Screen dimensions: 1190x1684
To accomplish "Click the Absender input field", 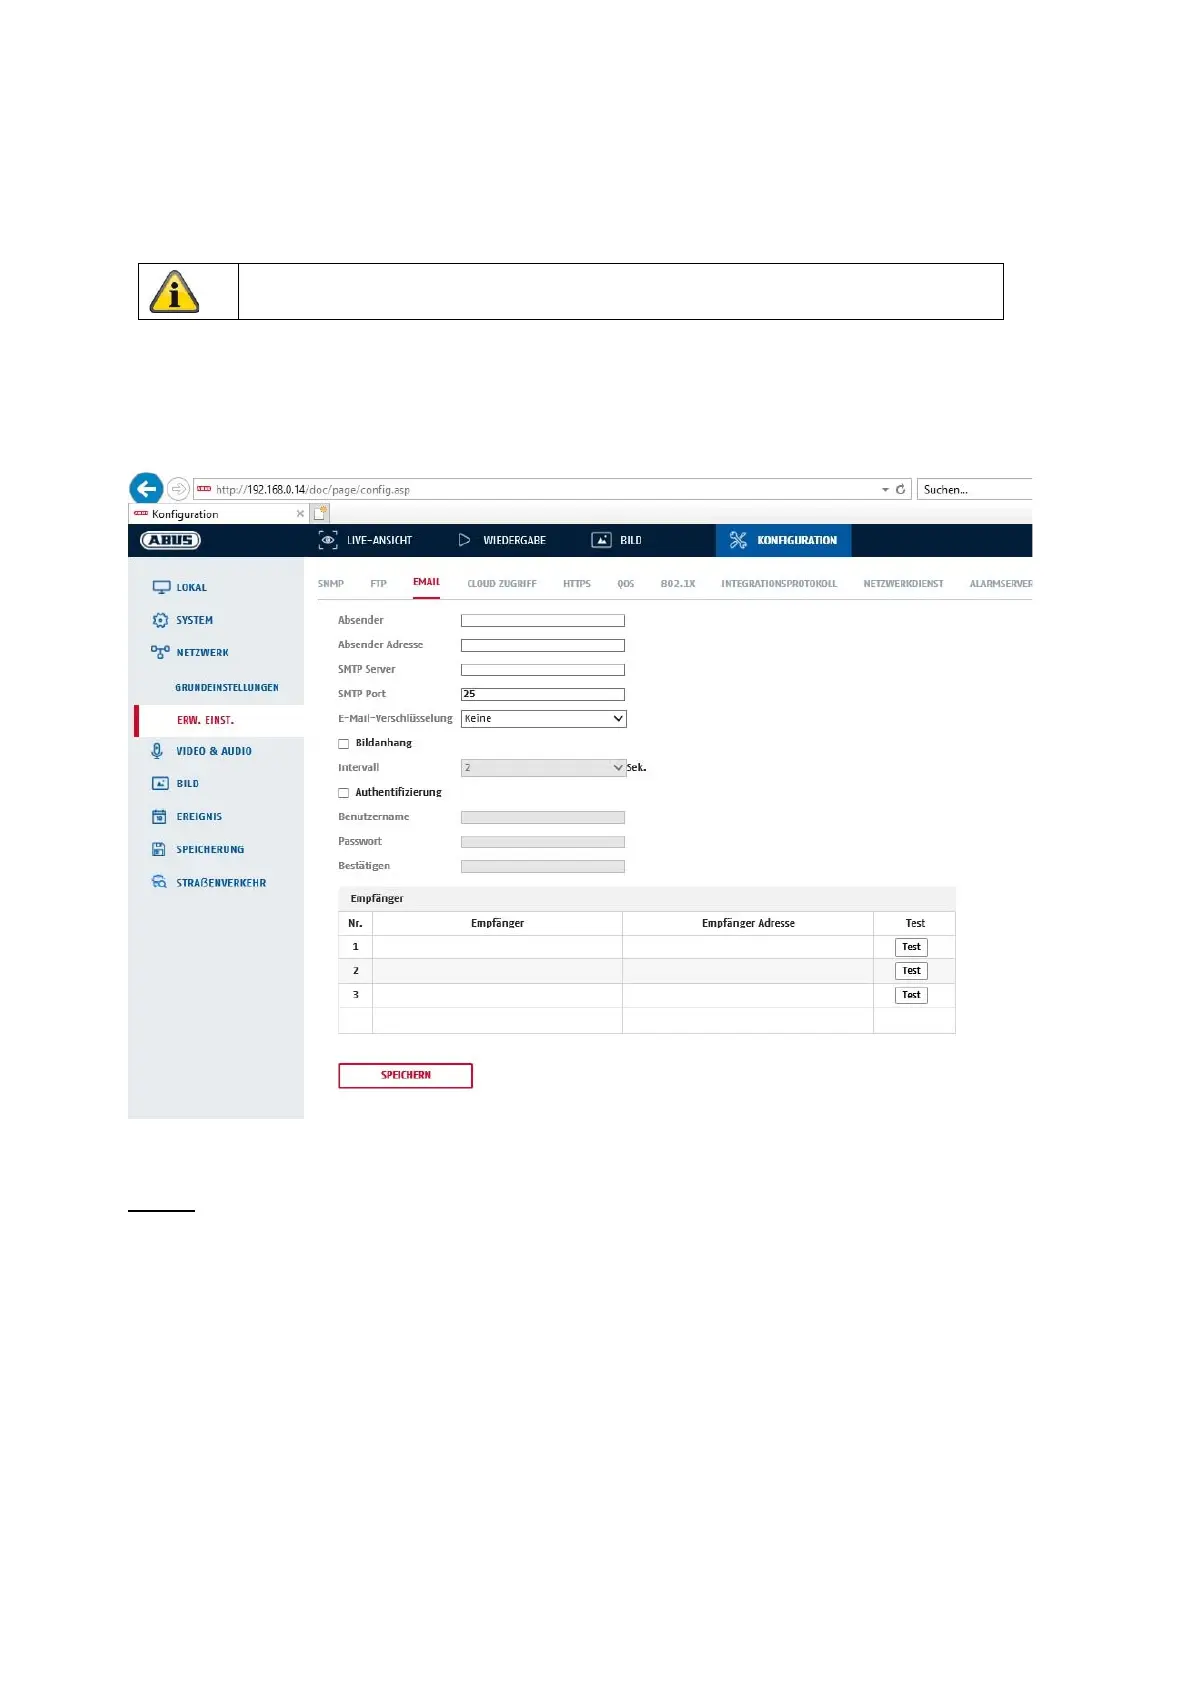I will [543, 621].
